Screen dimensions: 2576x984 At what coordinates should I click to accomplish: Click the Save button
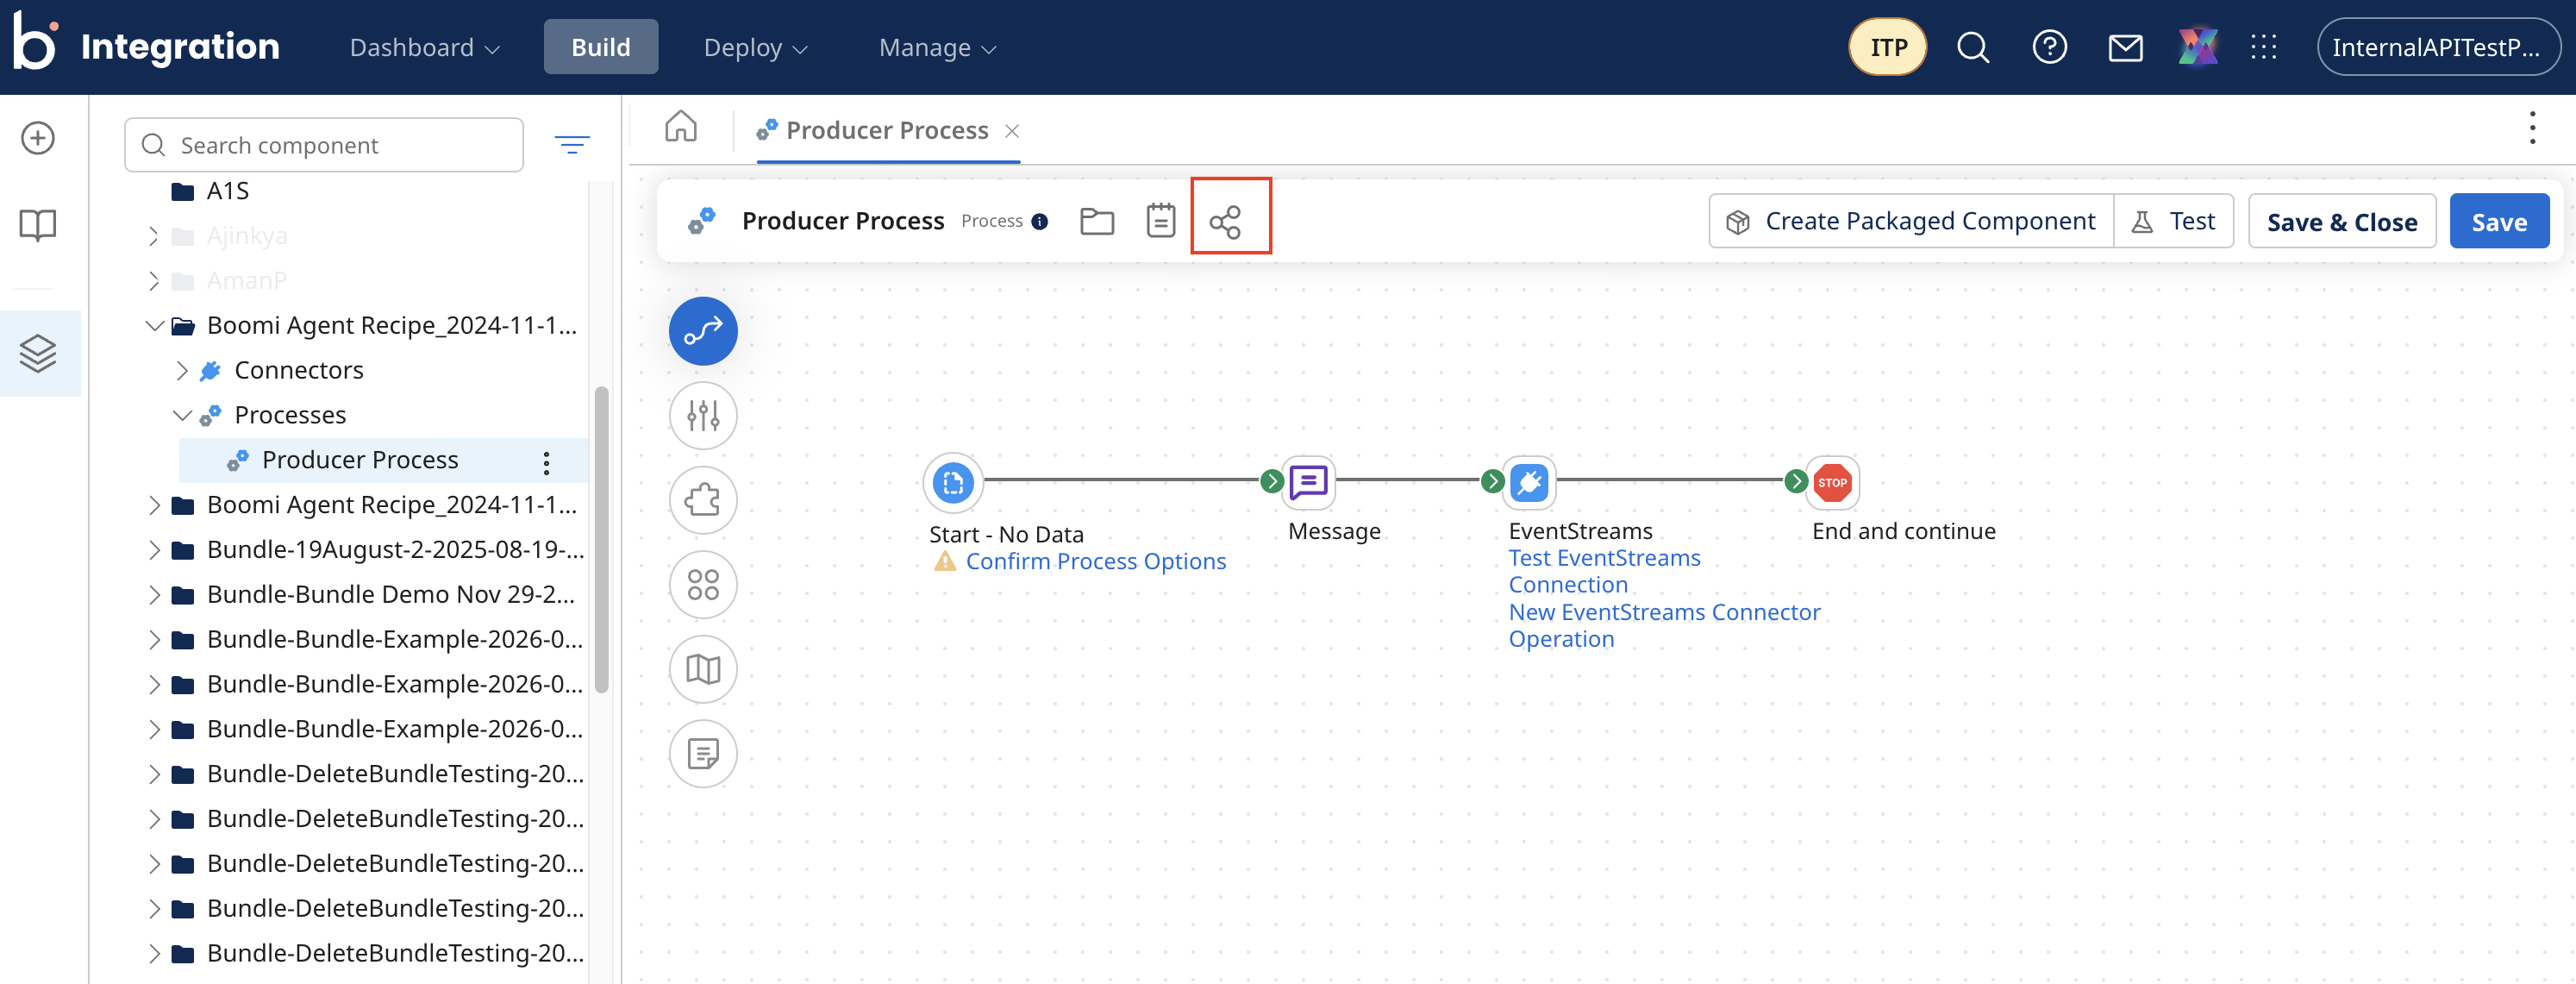(2498, 222)
